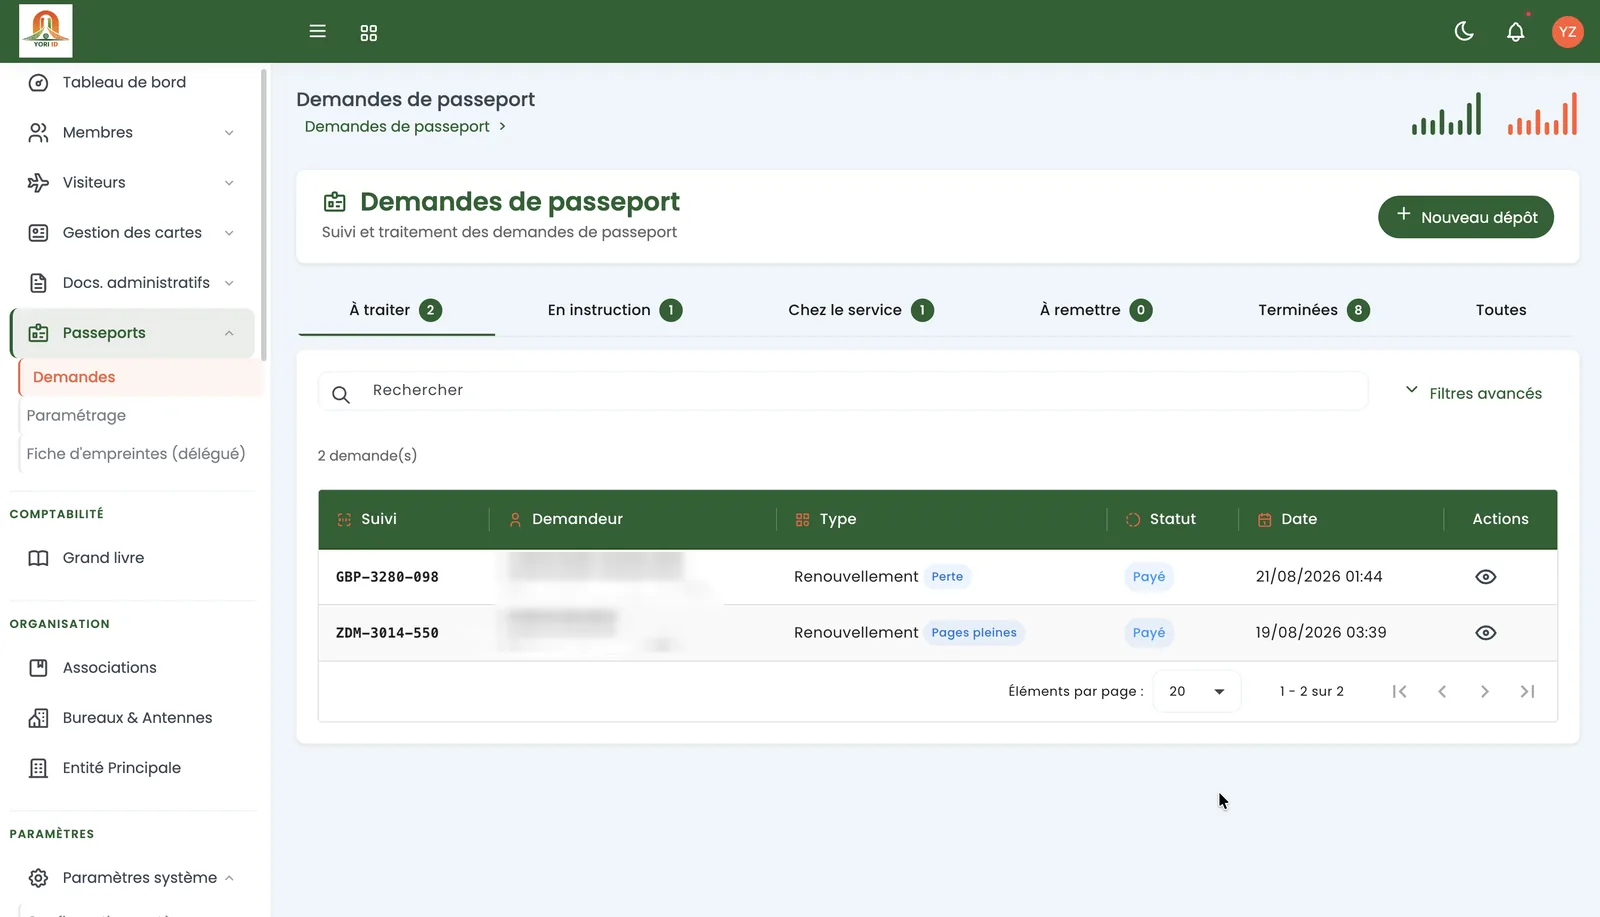The height and width of the screenshot is (917, 1600).
Task: Expand the Membres menu
Action: click(132, 132)
